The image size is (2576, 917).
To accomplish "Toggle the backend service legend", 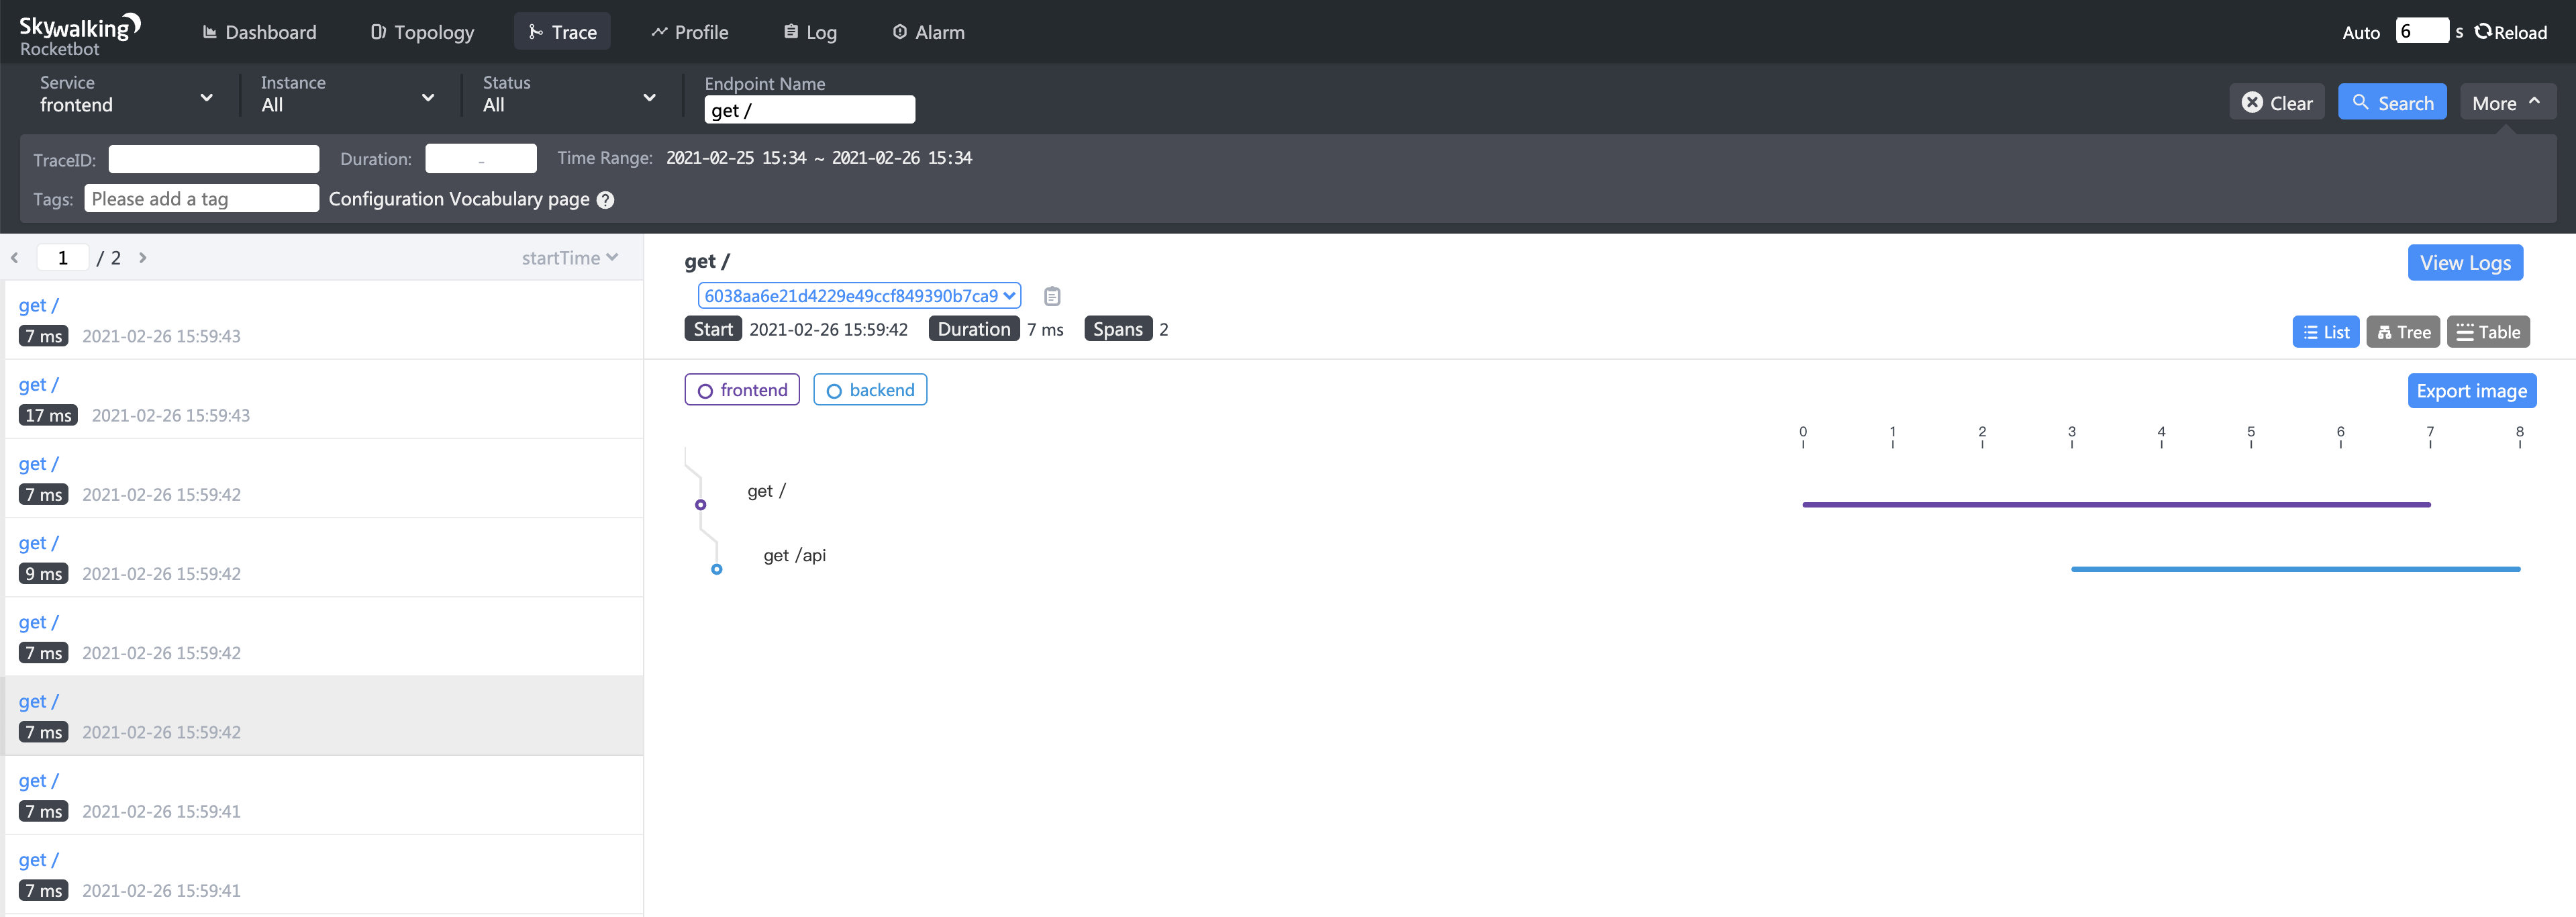I will point(869,390).
